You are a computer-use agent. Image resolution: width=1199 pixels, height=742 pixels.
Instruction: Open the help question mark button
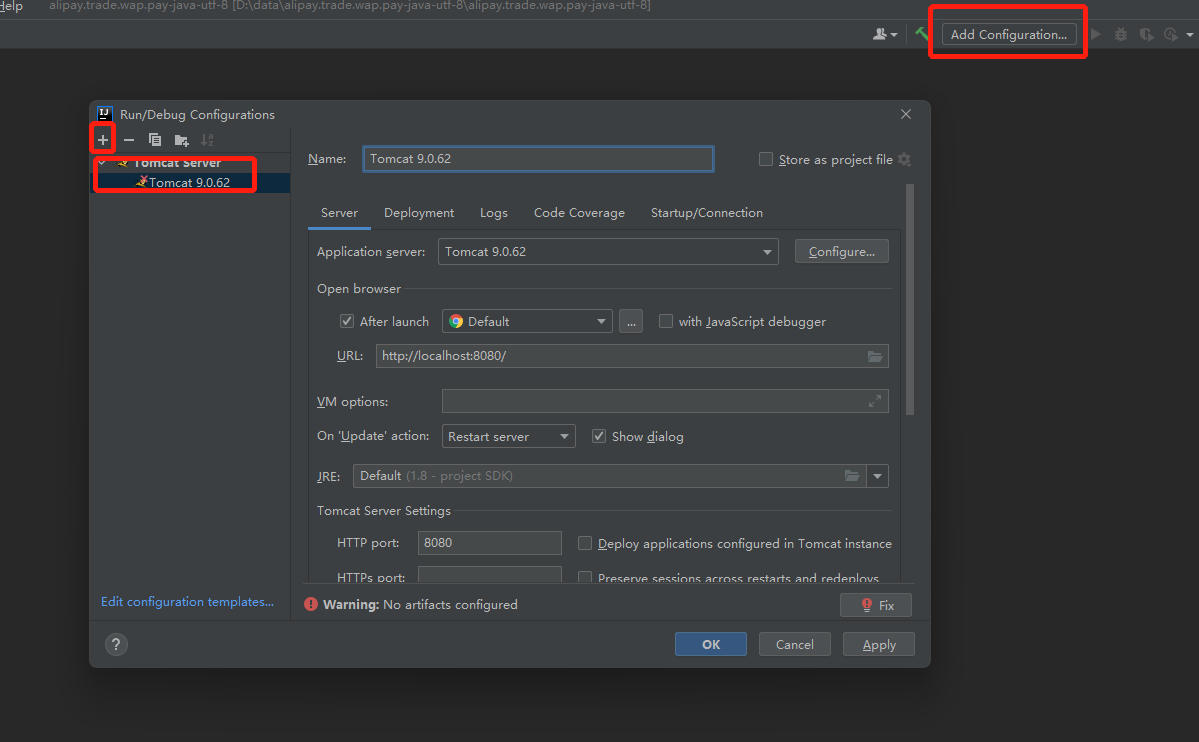(x=116, y=644)
